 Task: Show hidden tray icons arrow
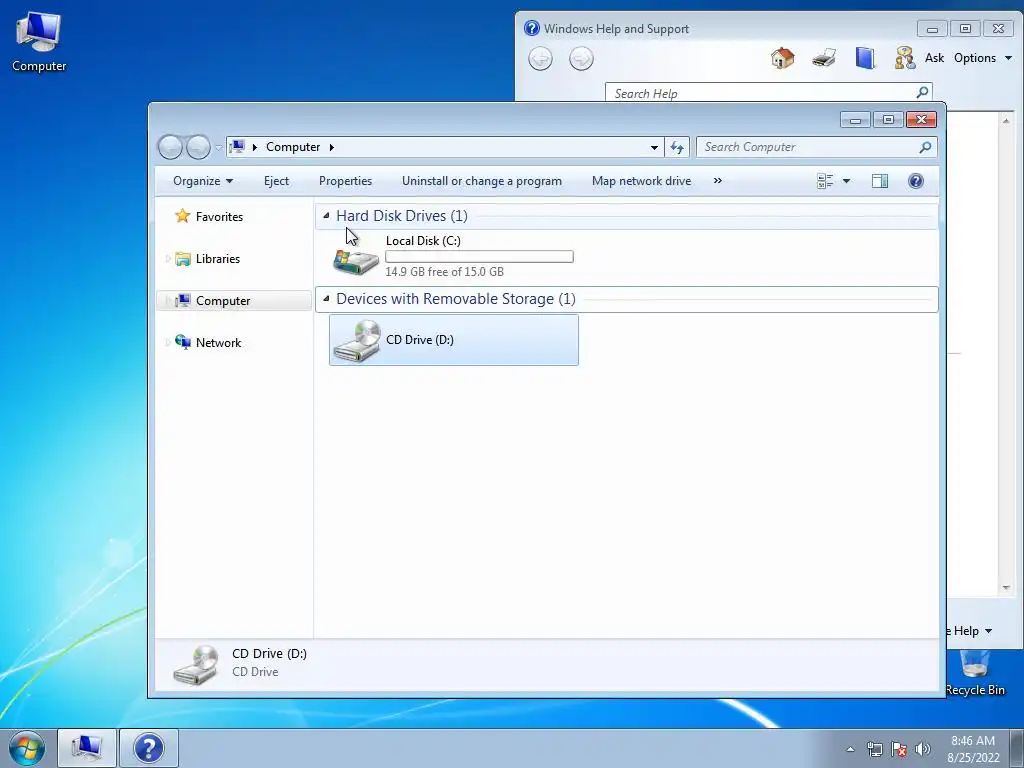click(850, 749)
